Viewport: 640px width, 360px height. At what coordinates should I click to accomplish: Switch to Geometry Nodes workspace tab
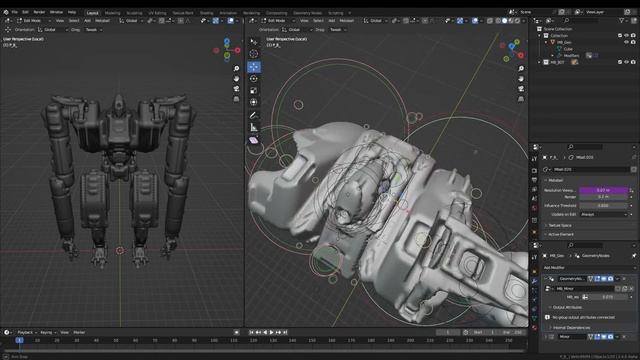tap(307, 13)
